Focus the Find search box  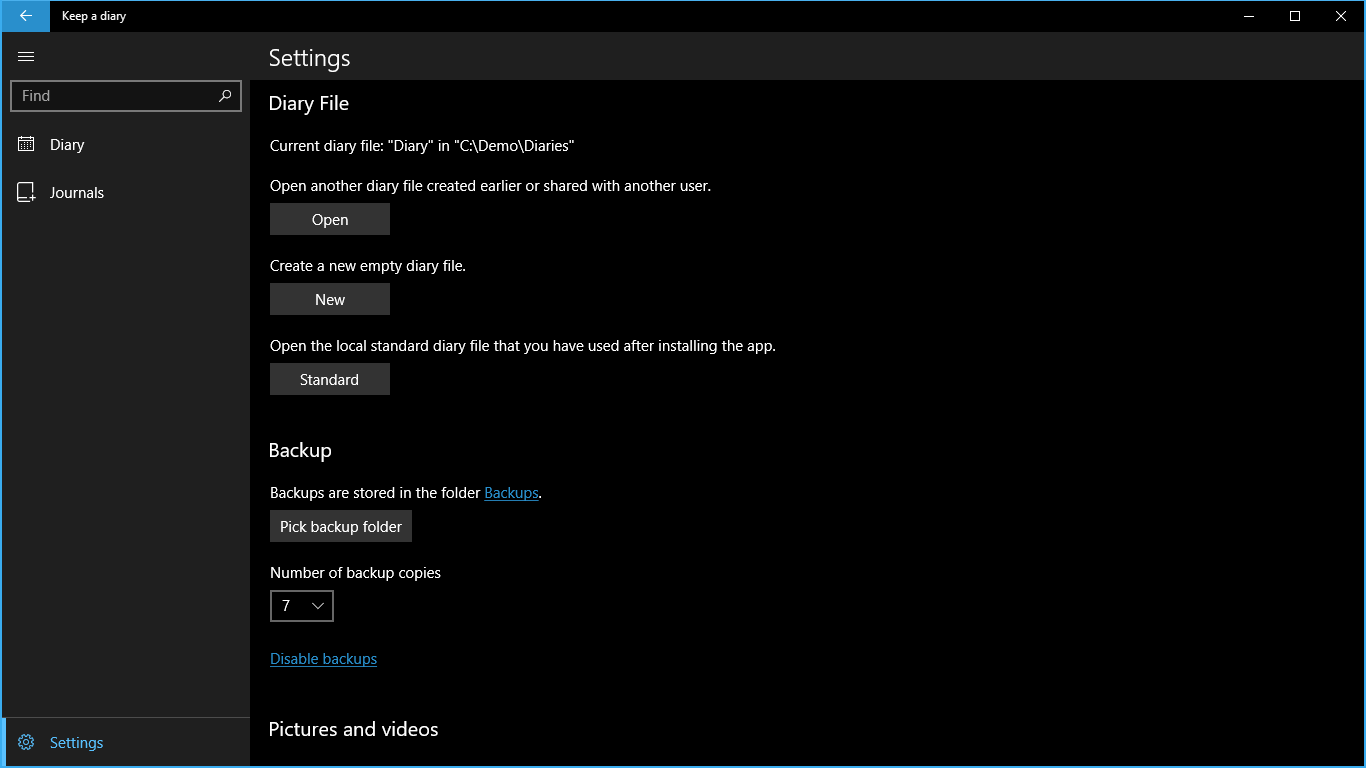tap(115, 96)
